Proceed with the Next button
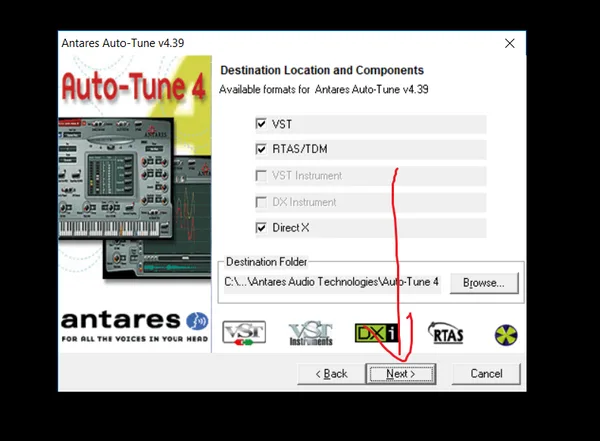Screen dimensions: 600x441 (401, 374)
